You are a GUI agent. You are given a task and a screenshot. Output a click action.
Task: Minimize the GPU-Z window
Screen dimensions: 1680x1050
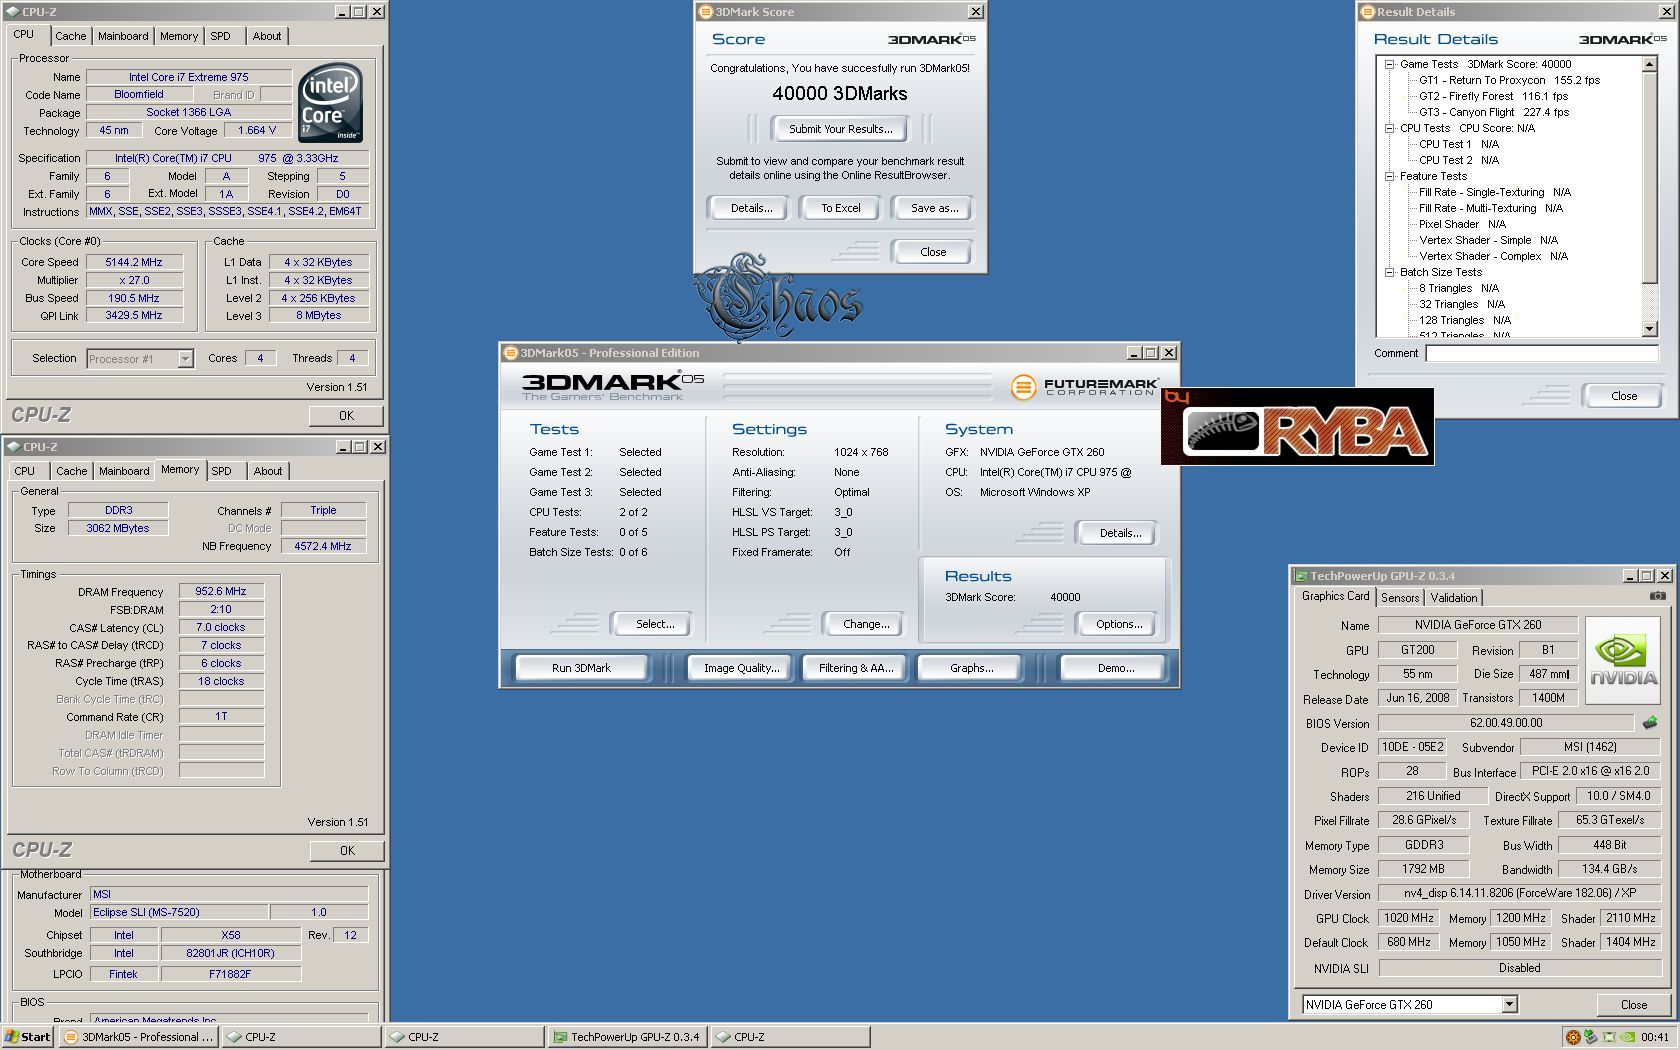coord(1629,576)
